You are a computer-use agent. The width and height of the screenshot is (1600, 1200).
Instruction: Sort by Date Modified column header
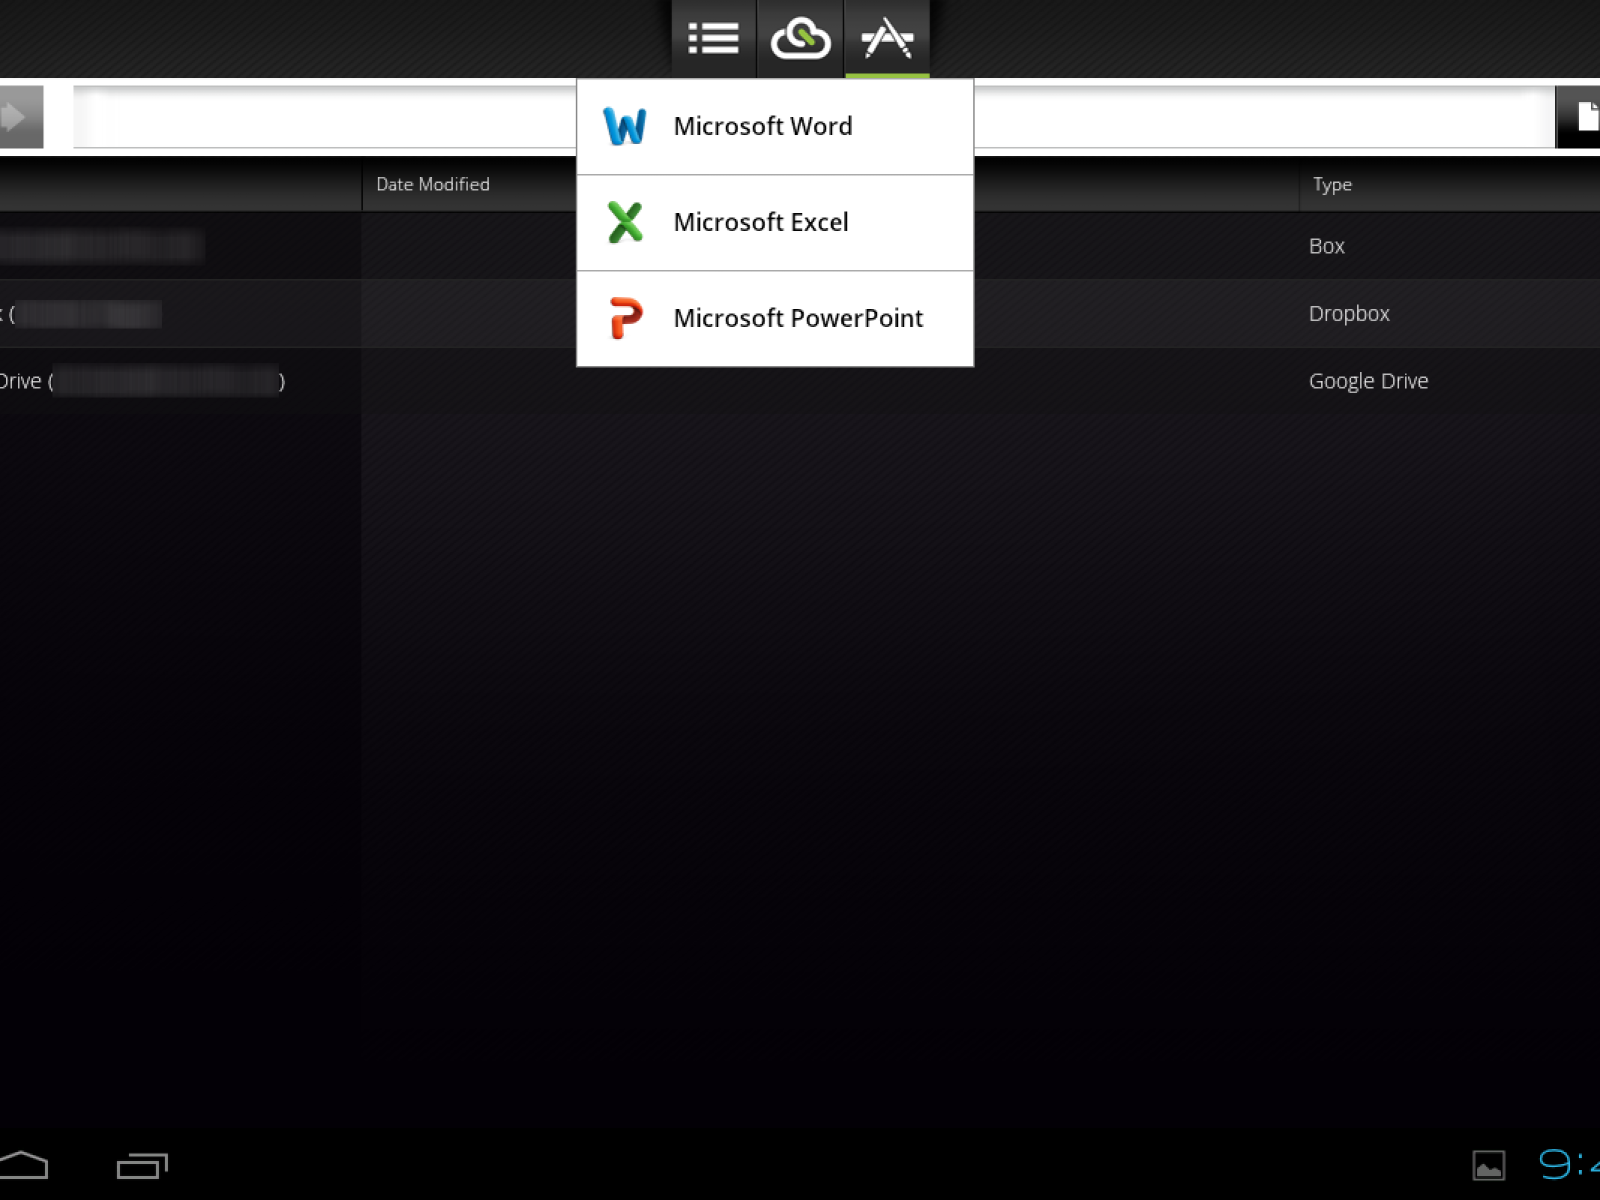(433, 184)
